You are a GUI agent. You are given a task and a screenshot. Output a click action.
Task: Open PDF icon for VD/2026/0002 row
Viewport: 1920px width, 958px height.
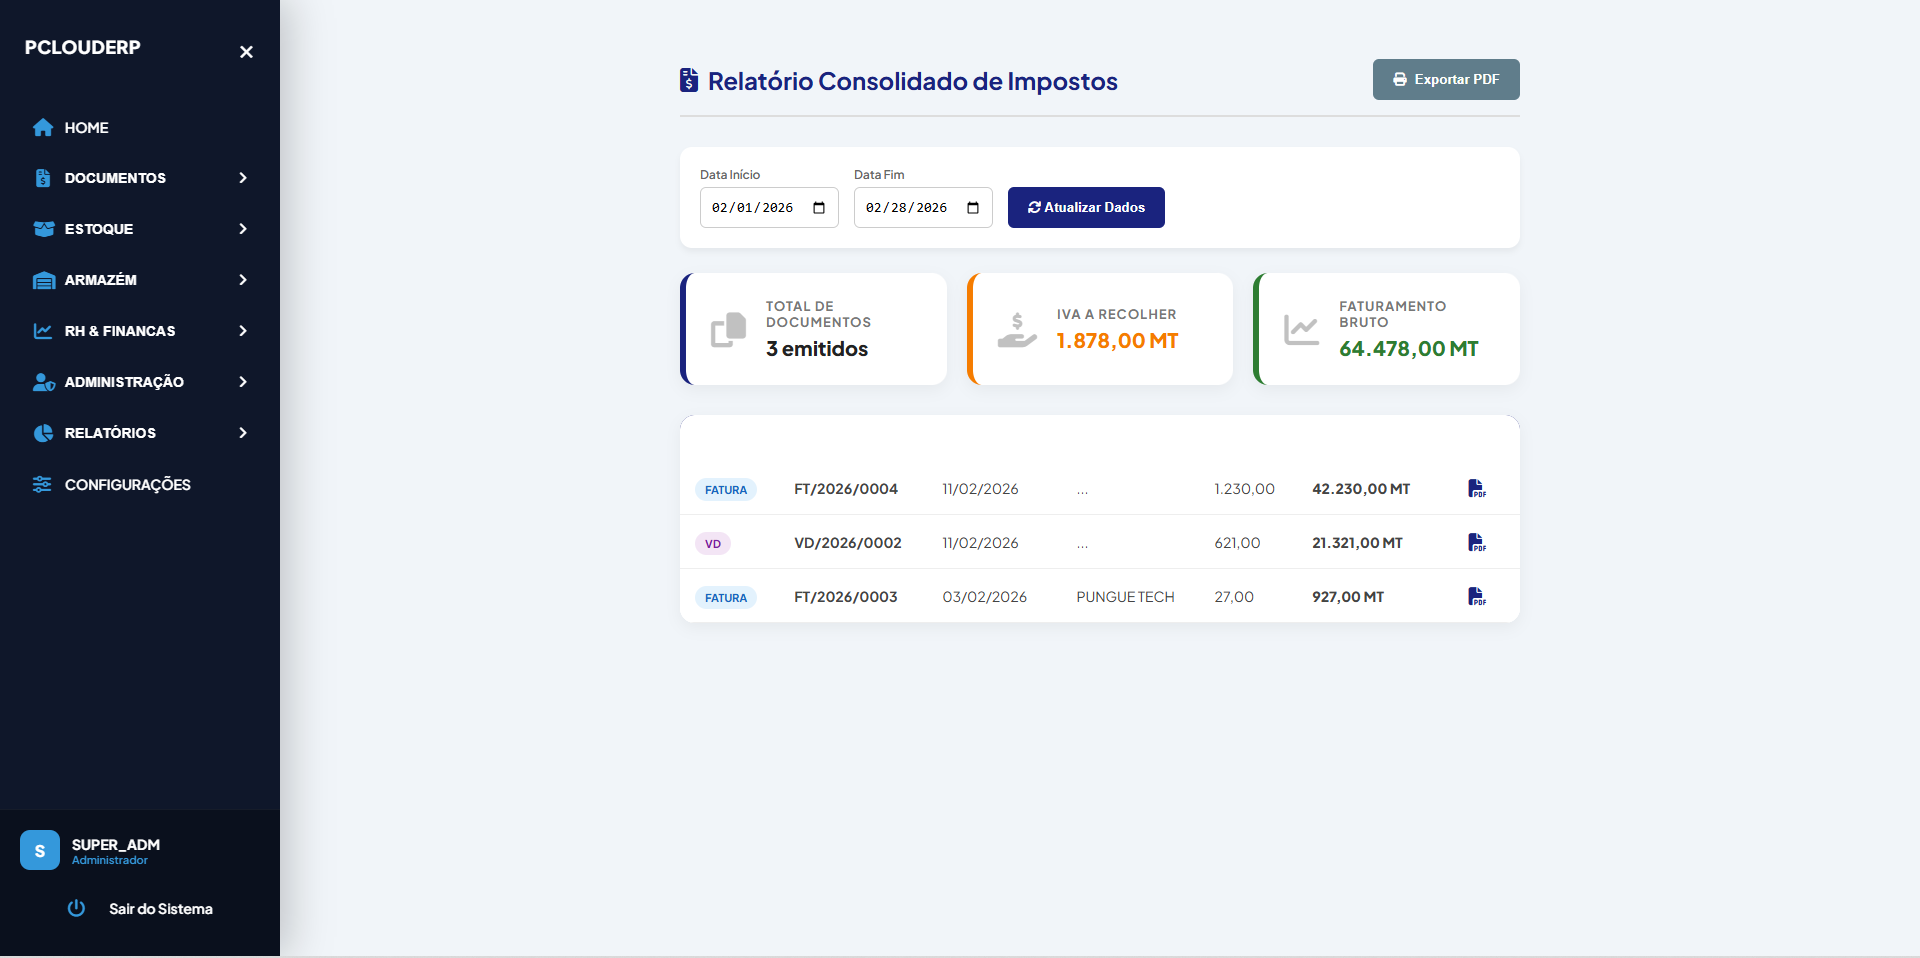(x=1476, y=542)
